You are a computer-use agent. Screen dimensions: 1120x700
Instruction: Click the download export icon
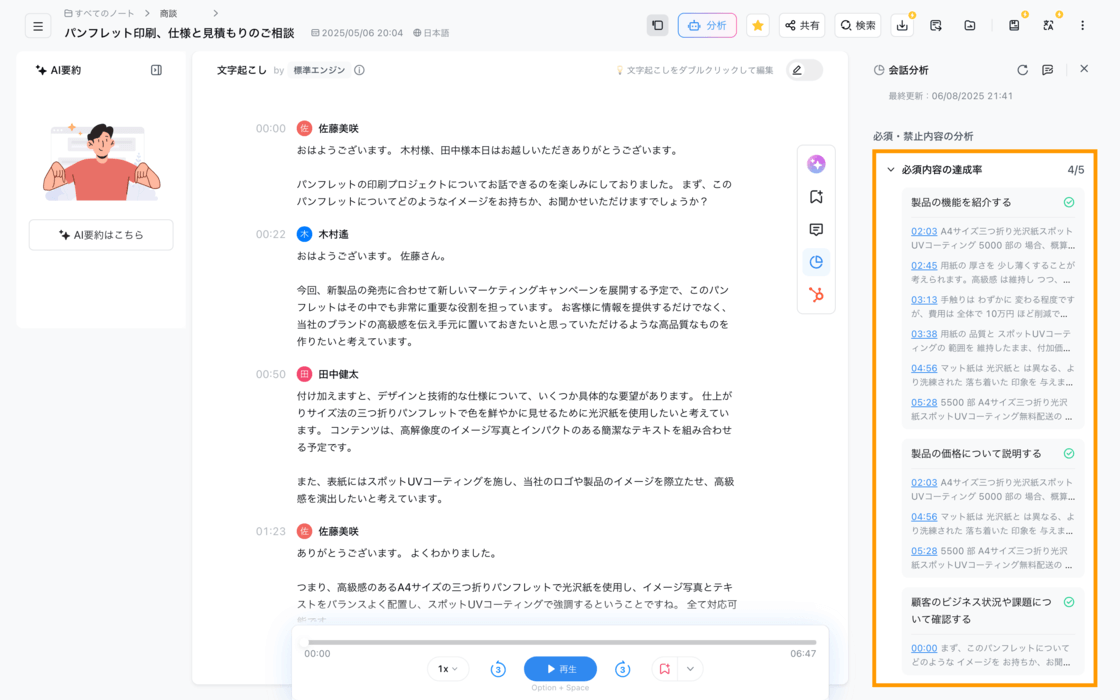click(903, 26)
